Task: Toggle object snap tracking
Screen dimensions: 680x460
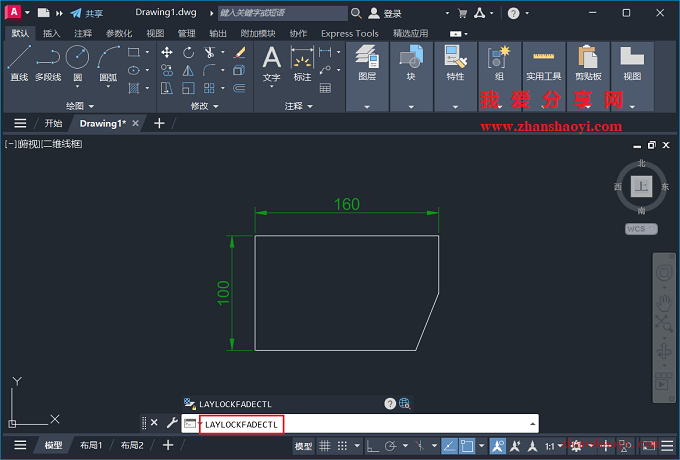Action: click(x=449, y=445)
